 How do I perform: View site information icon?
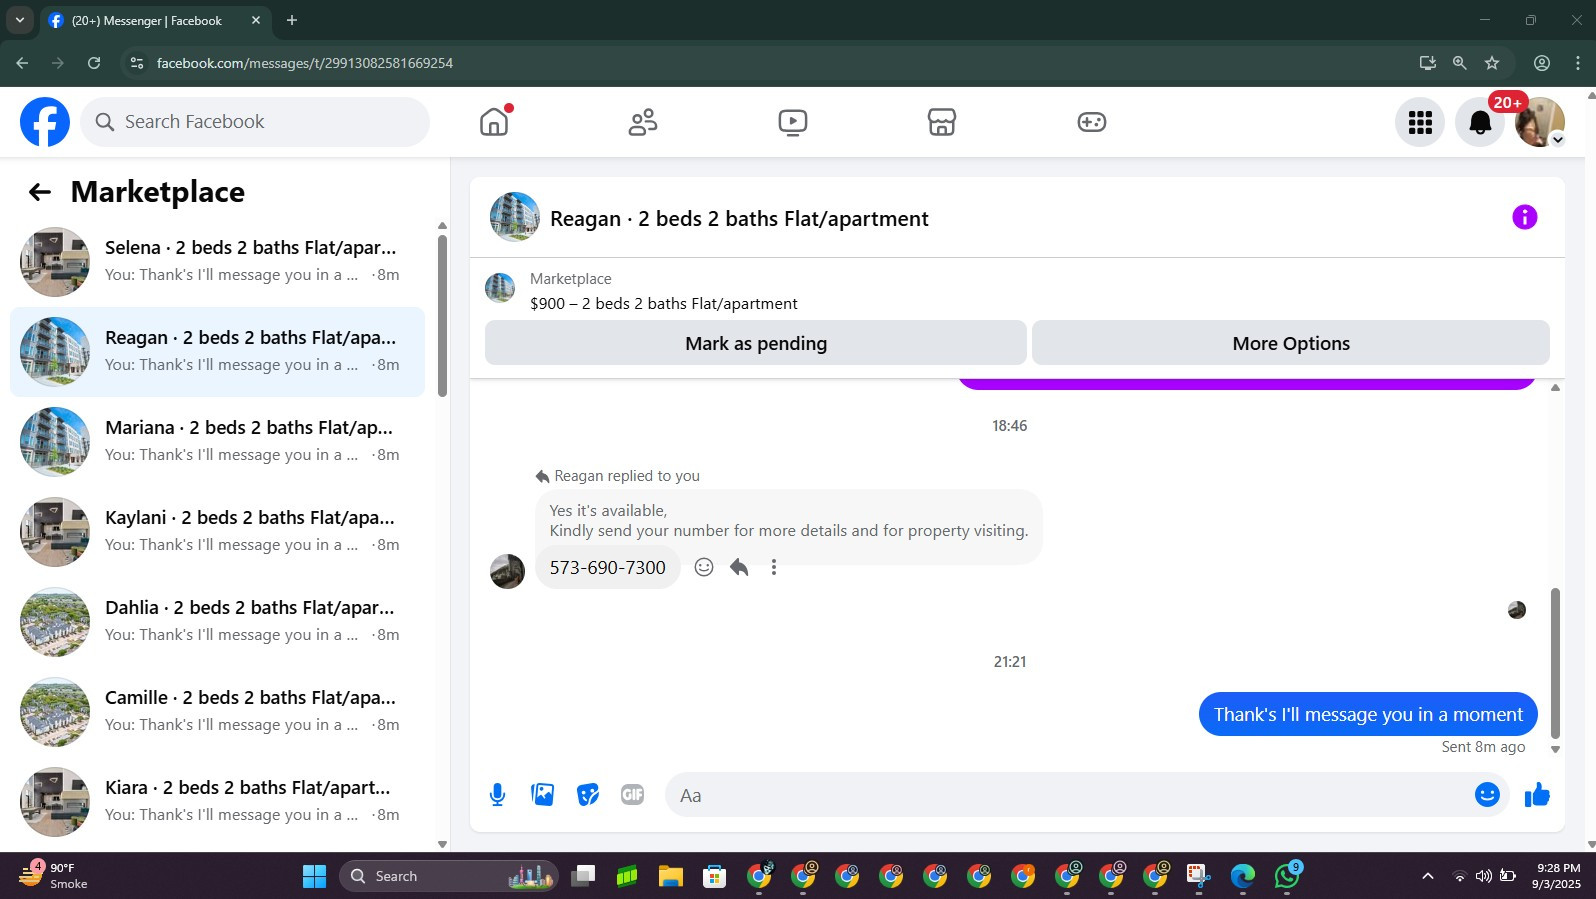[x=137, y=63]
